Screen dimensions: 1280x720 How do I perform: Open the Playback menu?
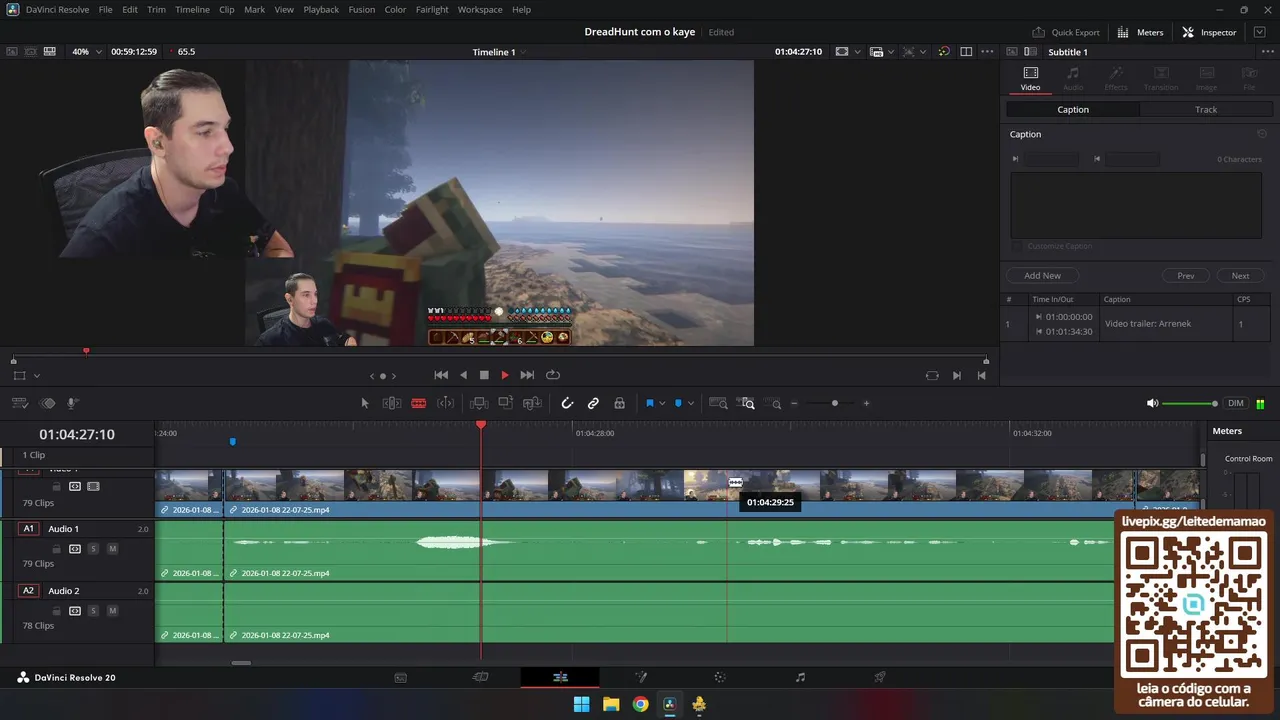pos(321,9)
